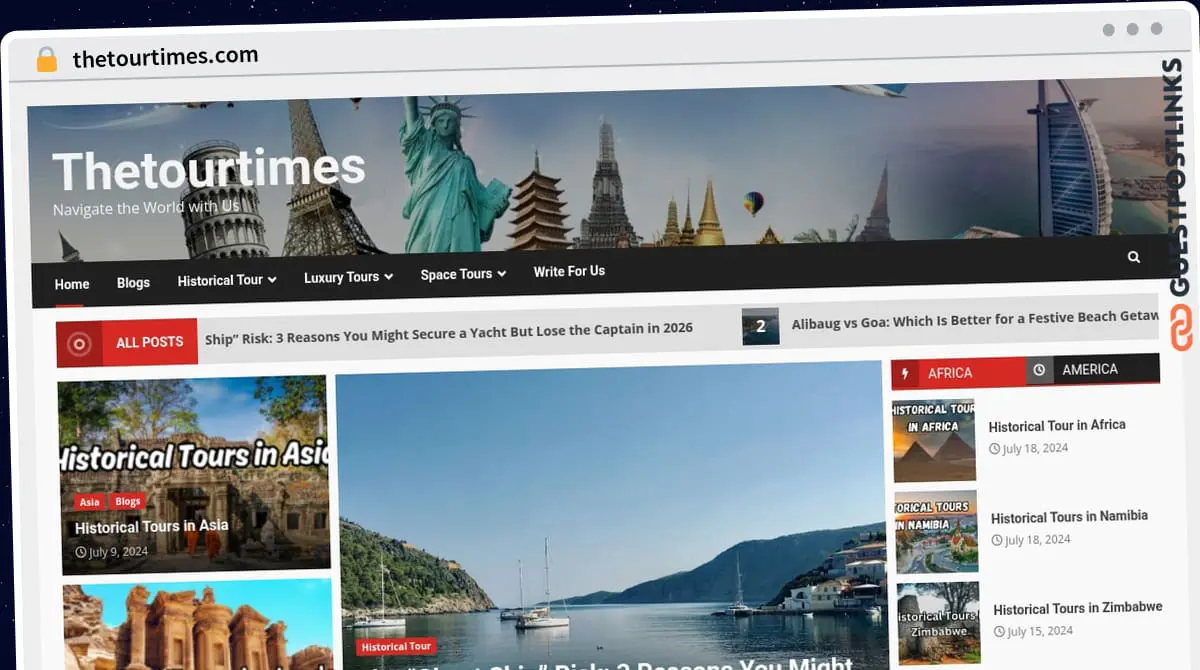Click the ALL POSTS button

pos(148,342)
